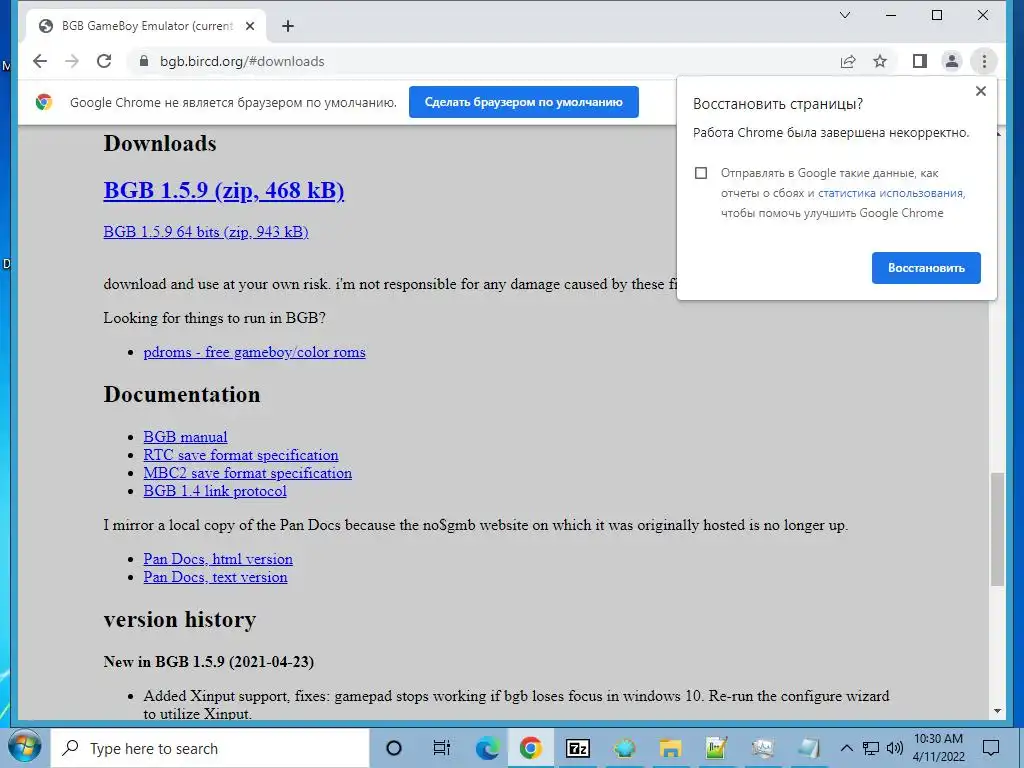Open Cortana circle icon on taskbar

point(394,748)
